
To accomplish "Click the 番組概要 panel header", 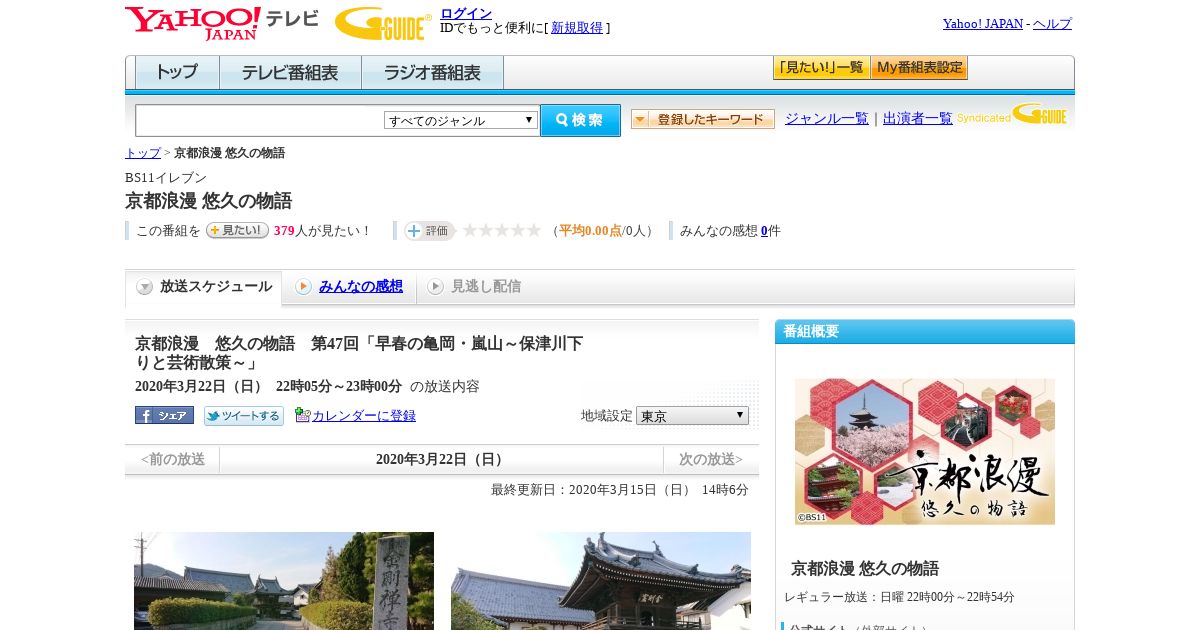I will [x=925, y=332].
